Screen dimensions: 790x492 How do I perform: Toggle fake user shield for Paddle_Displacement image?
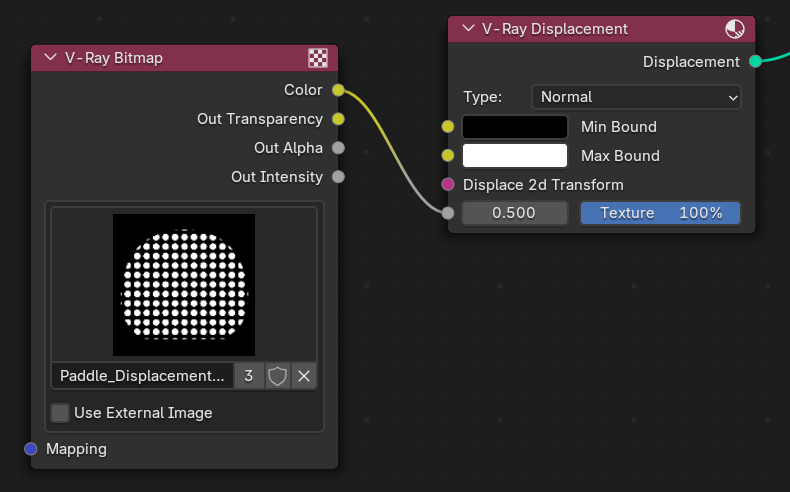277,376
